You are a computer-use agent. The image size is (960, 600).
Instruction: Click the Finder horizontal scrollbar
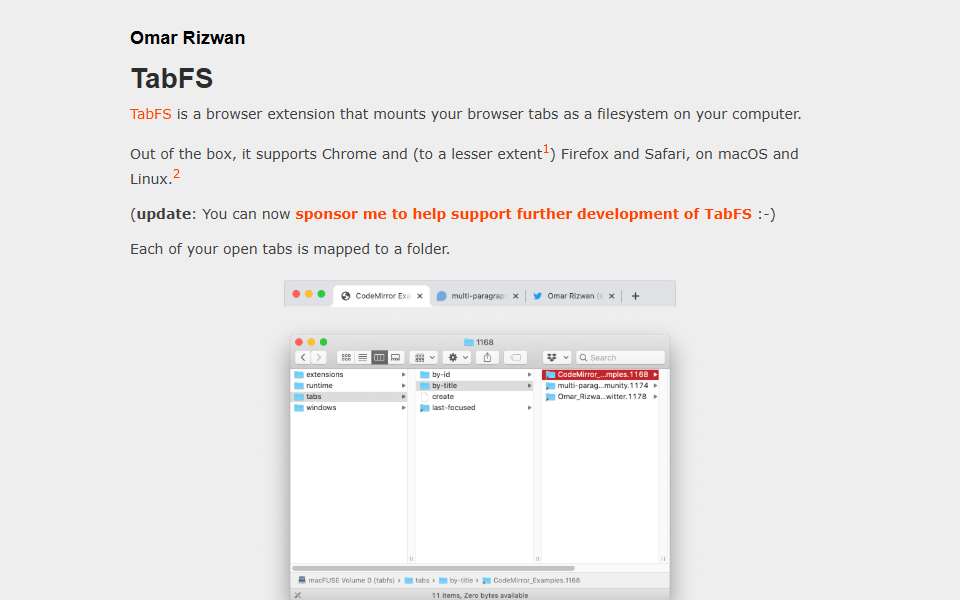tap(433, 568)
